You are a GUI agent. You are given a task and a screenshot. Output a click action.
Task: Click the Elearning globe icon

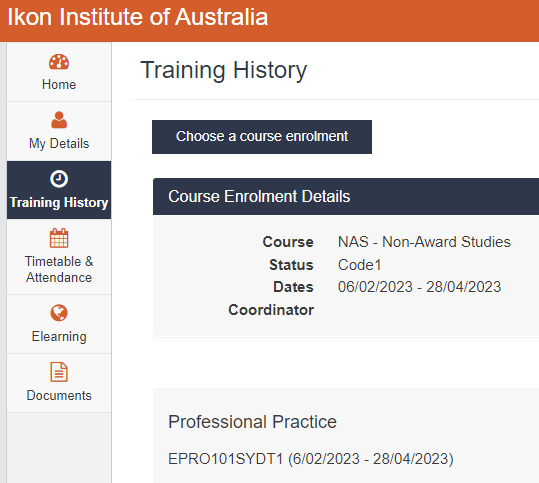(x=59, y=313)
